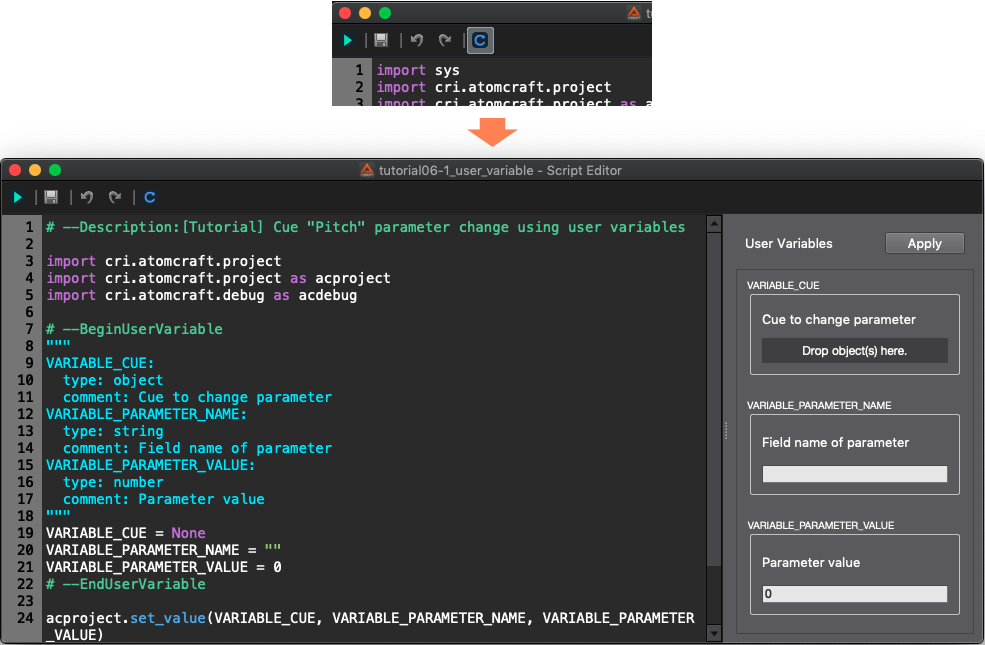This screenshot has width=985, height=645.
Task: Click the vertical scrollbar thumb of the code editor
Action: (714, 400)
